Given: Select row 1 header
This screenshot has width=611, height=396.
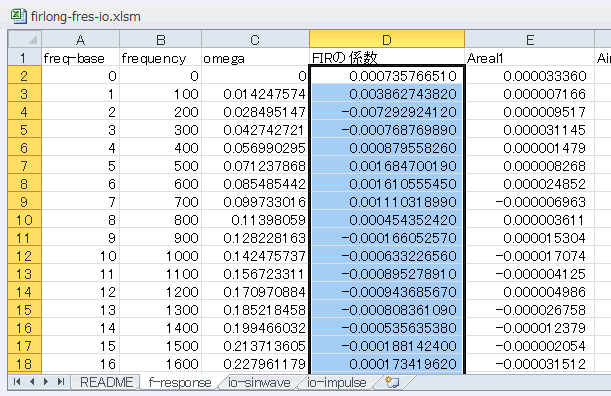Looking at the screenshot, I should (x=25, y=58).
